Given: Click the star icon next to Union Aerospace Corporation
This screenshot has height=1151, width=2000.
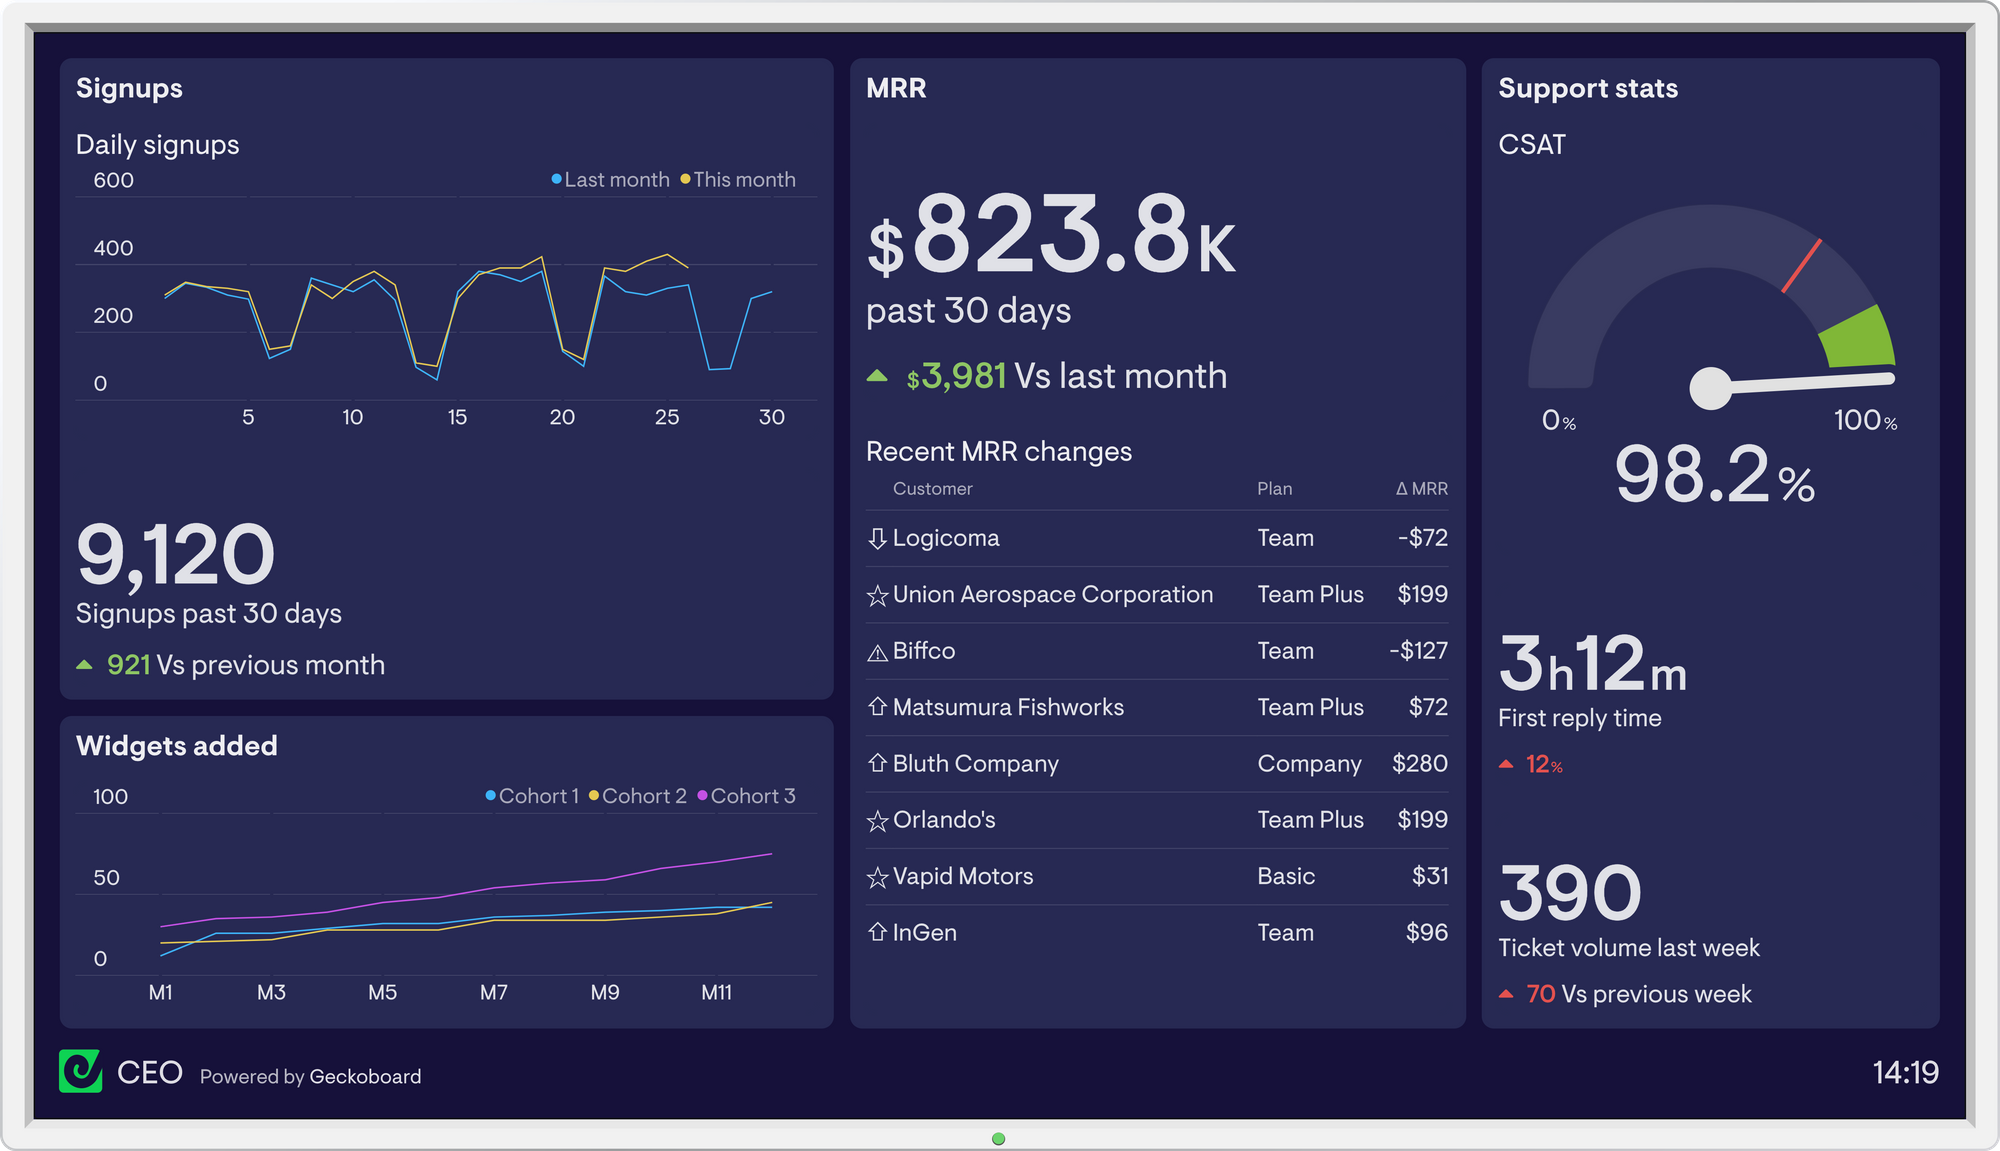Looking at the screenshot, I should pyautogui.click(x=876, y=593).
